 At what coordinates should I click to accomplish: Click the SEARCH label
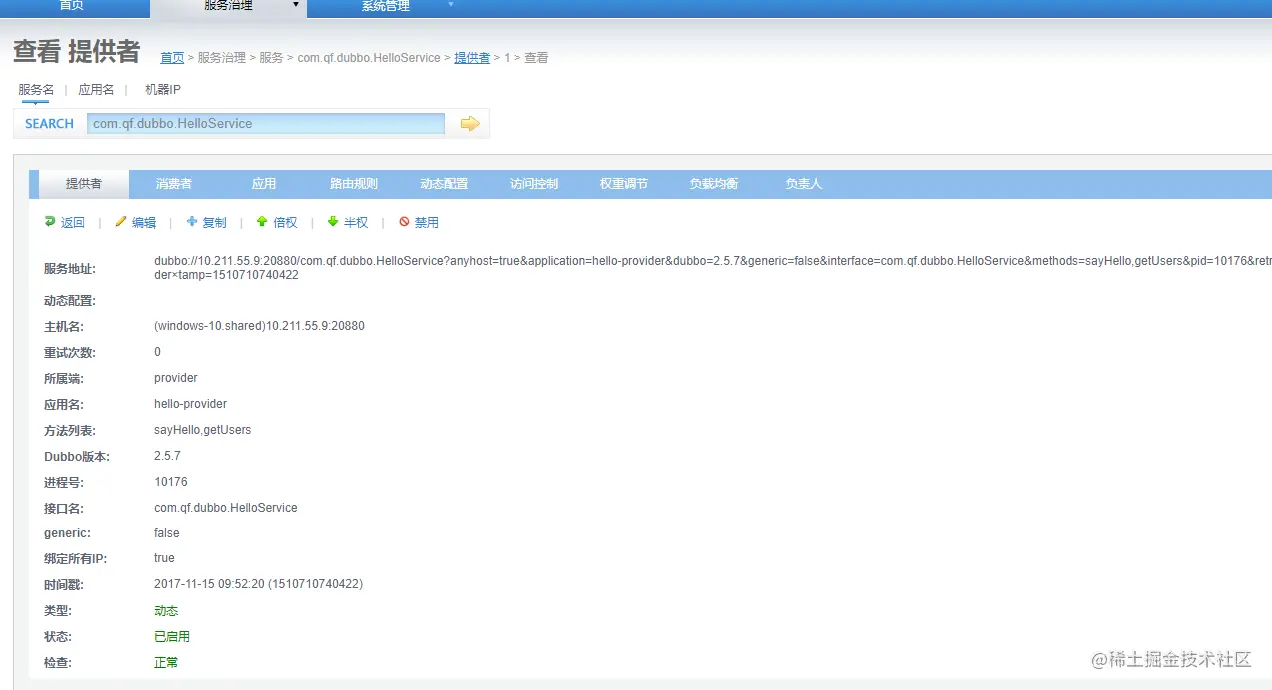pyautogui.click(x=49, y=124)
